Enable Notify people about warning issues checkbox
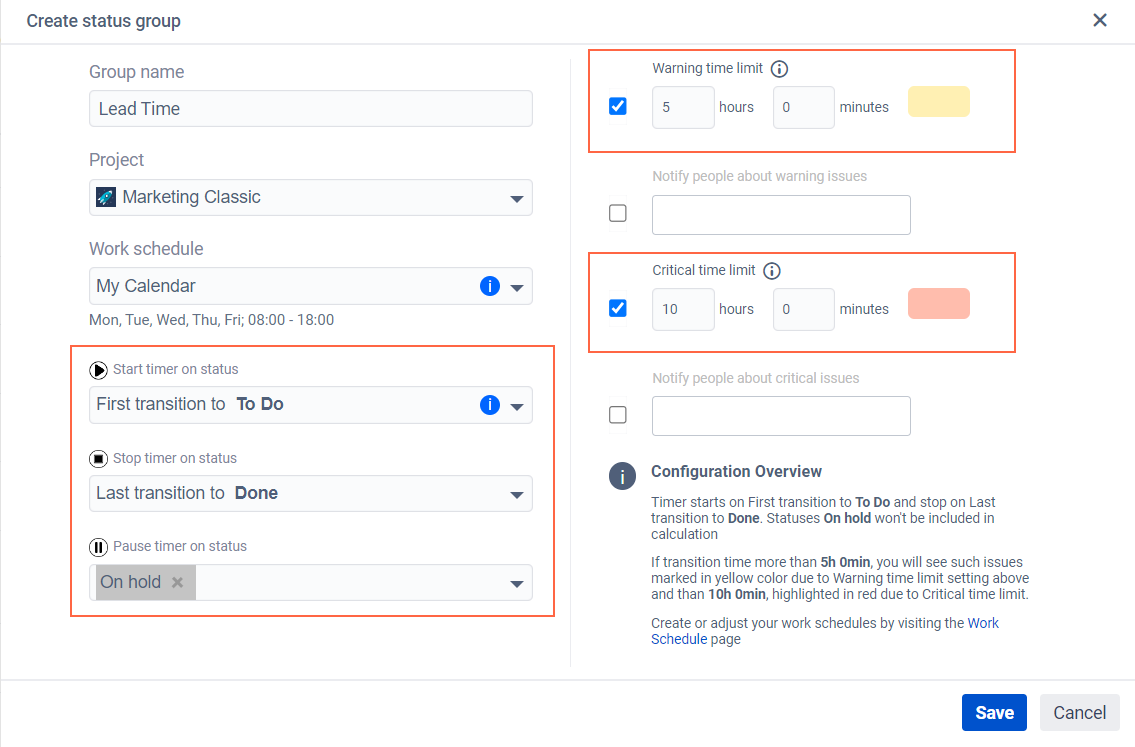 tap(617, 214)
